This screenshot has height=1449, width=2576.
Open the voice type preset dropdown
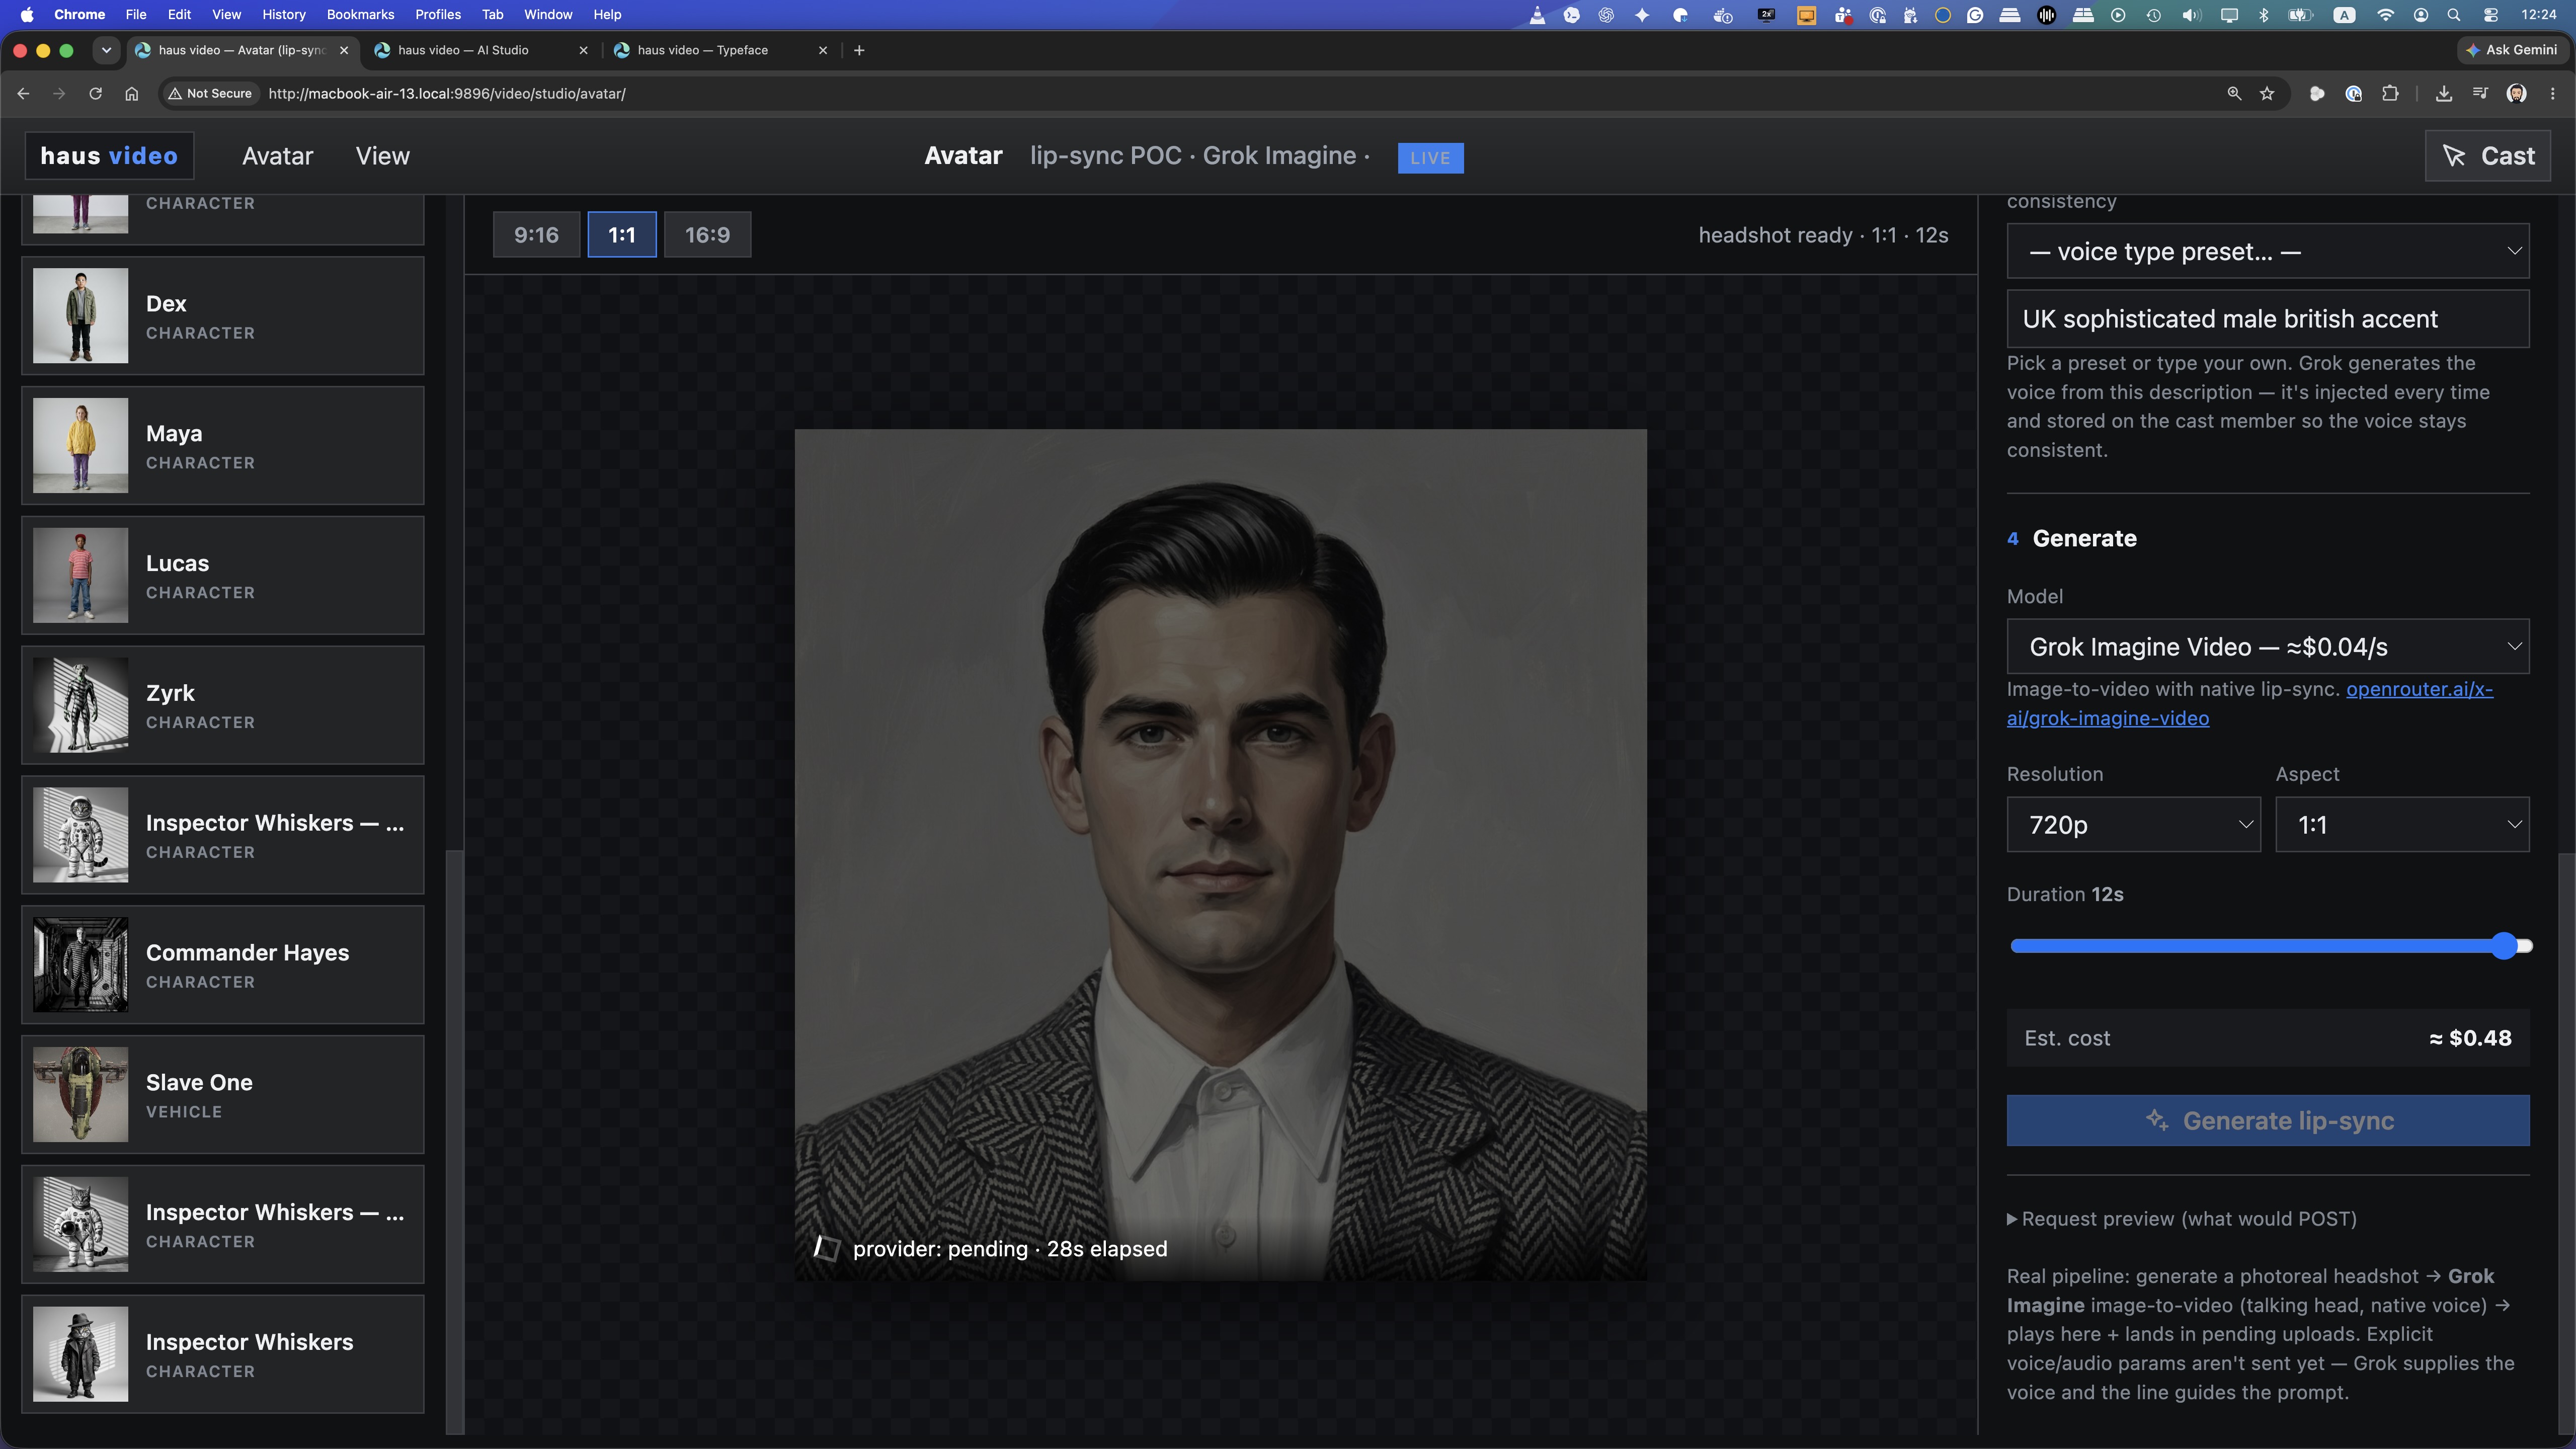click(x=2268, y=251)
